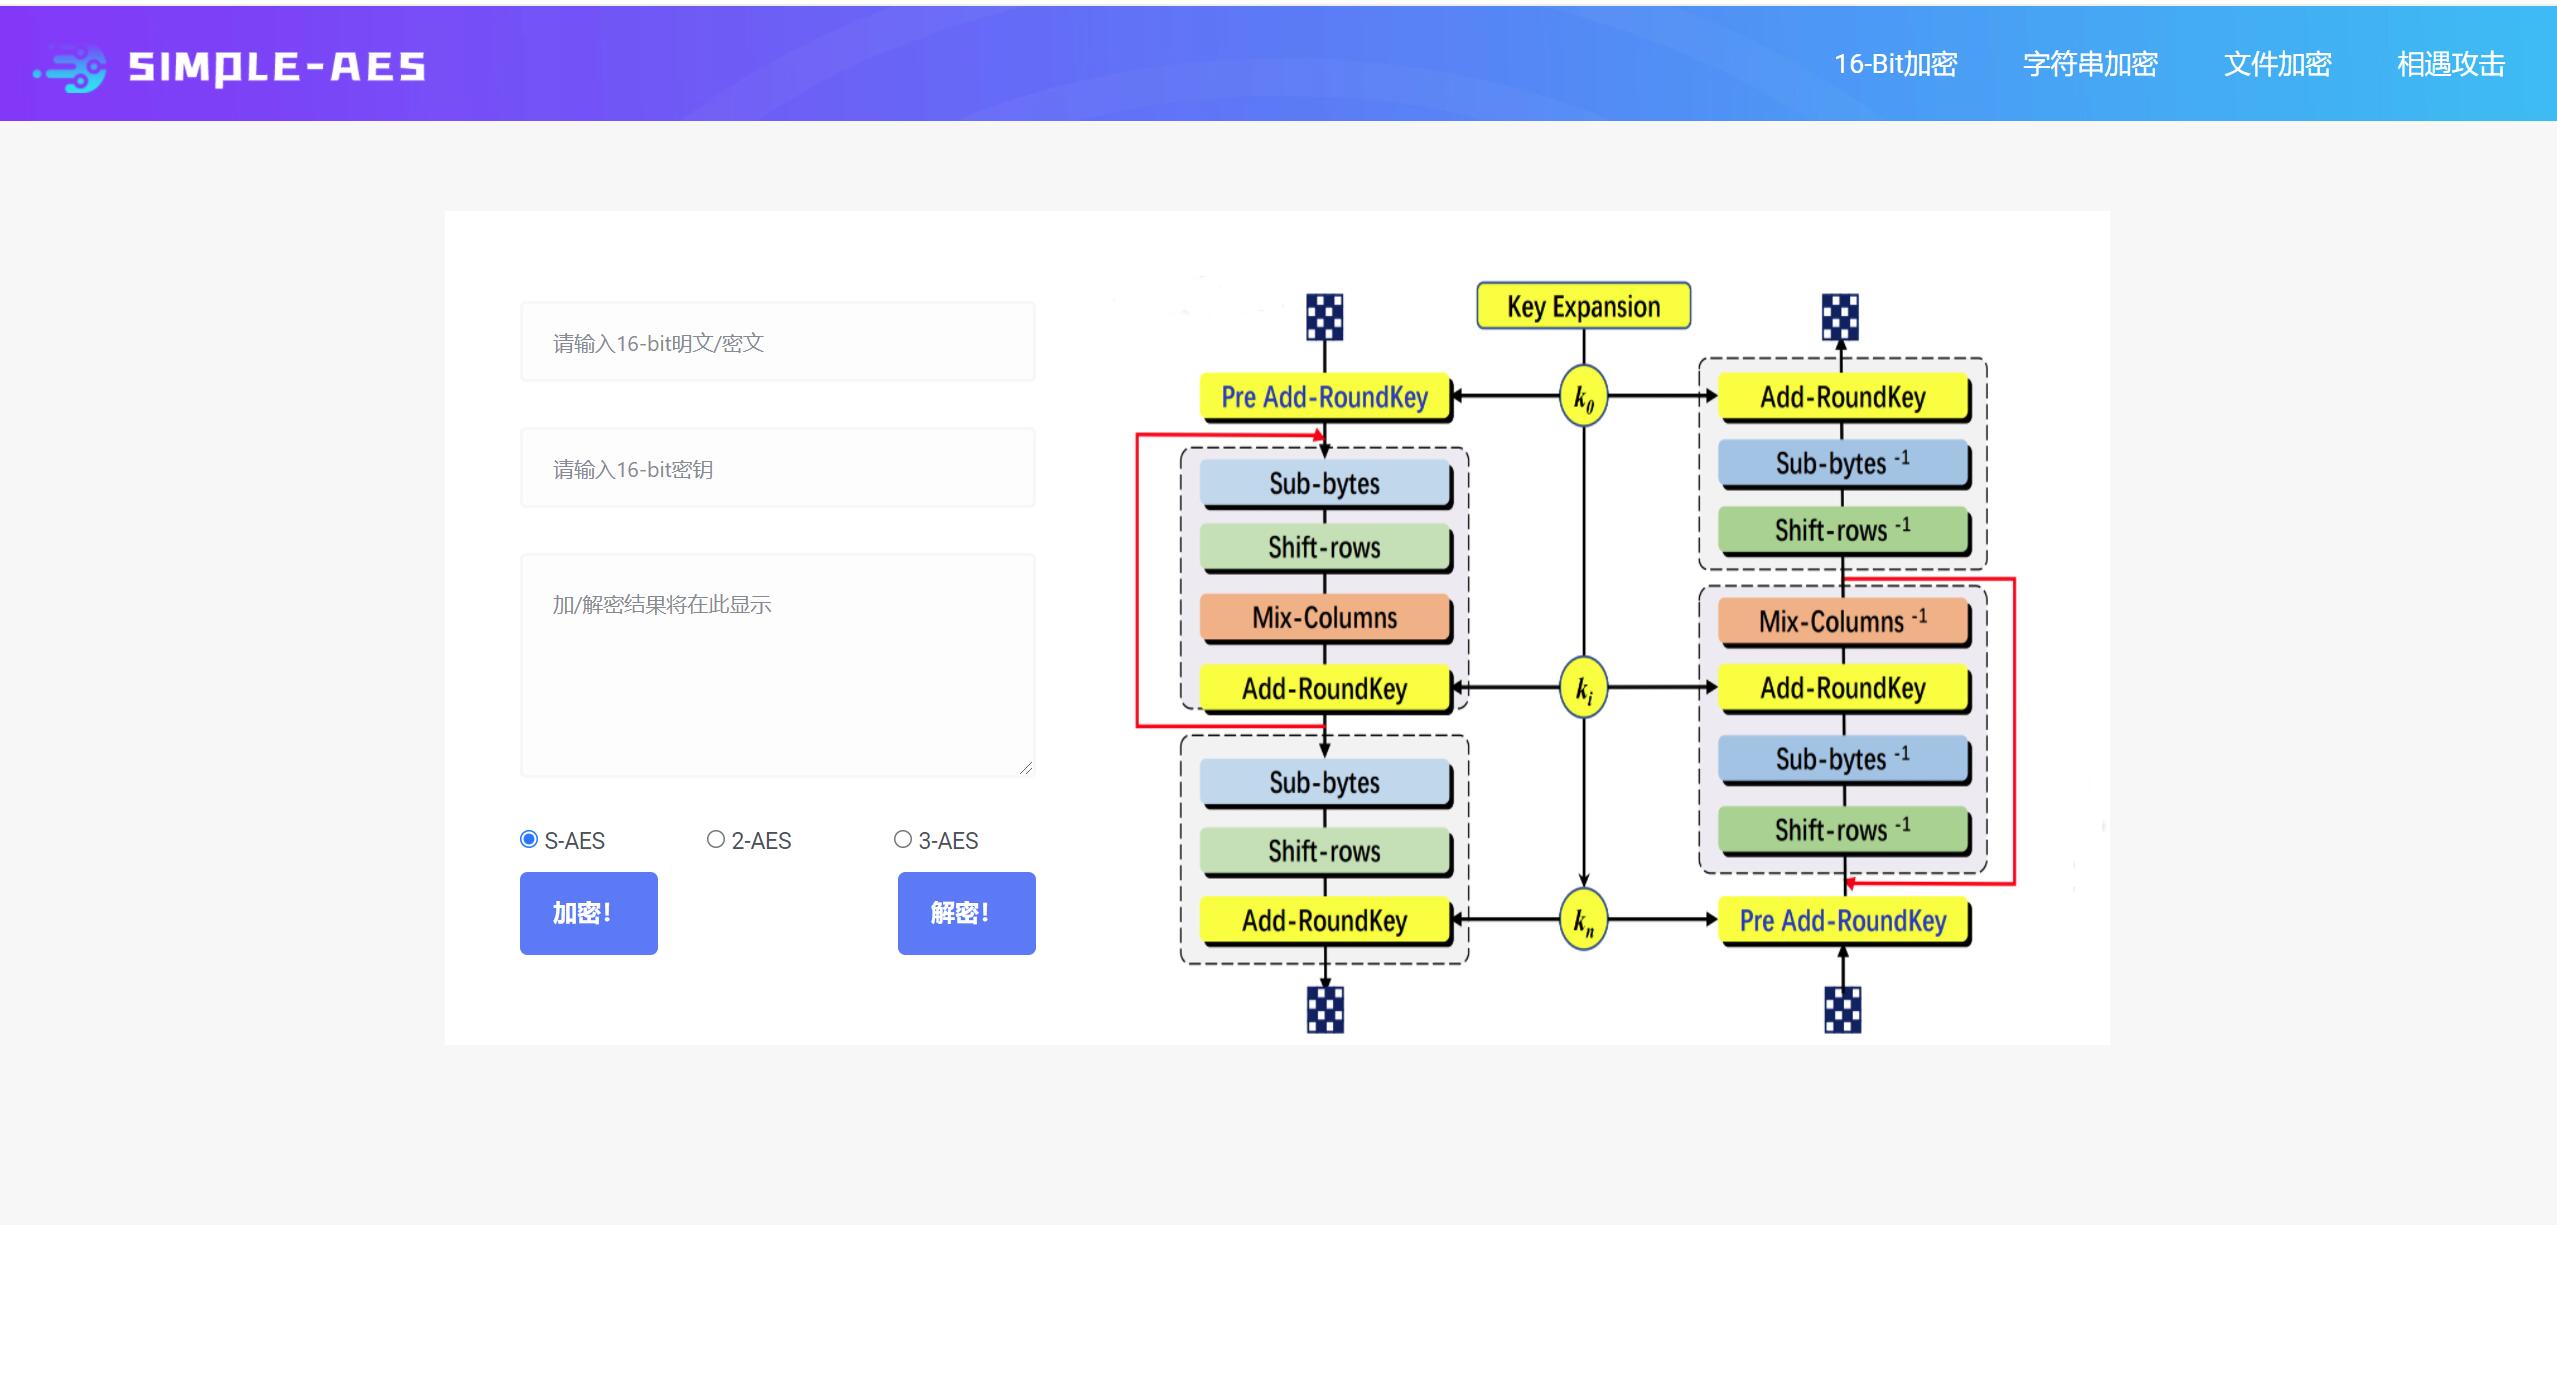Switch to the 字符串加密 page
2557x1383 pixels.
coord(2089,64)
